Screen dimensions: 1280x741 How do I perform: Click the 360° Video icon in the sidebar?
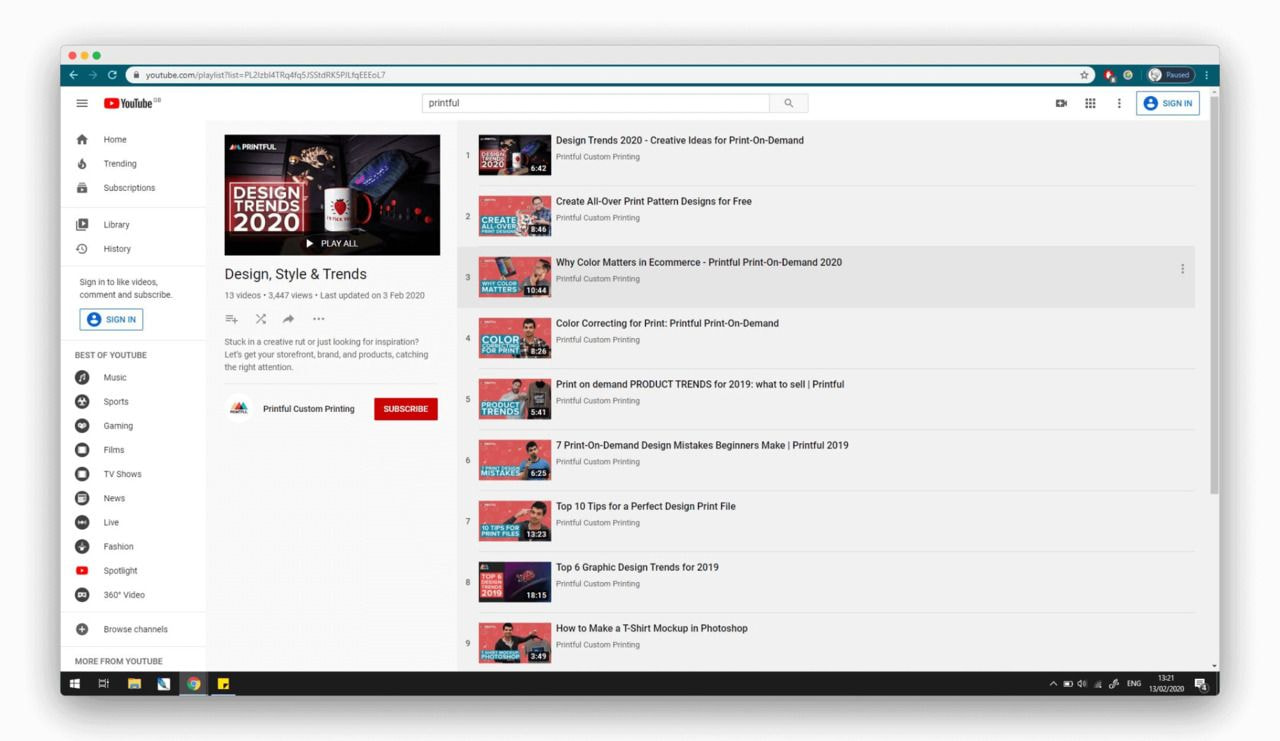tap(82, 595)
